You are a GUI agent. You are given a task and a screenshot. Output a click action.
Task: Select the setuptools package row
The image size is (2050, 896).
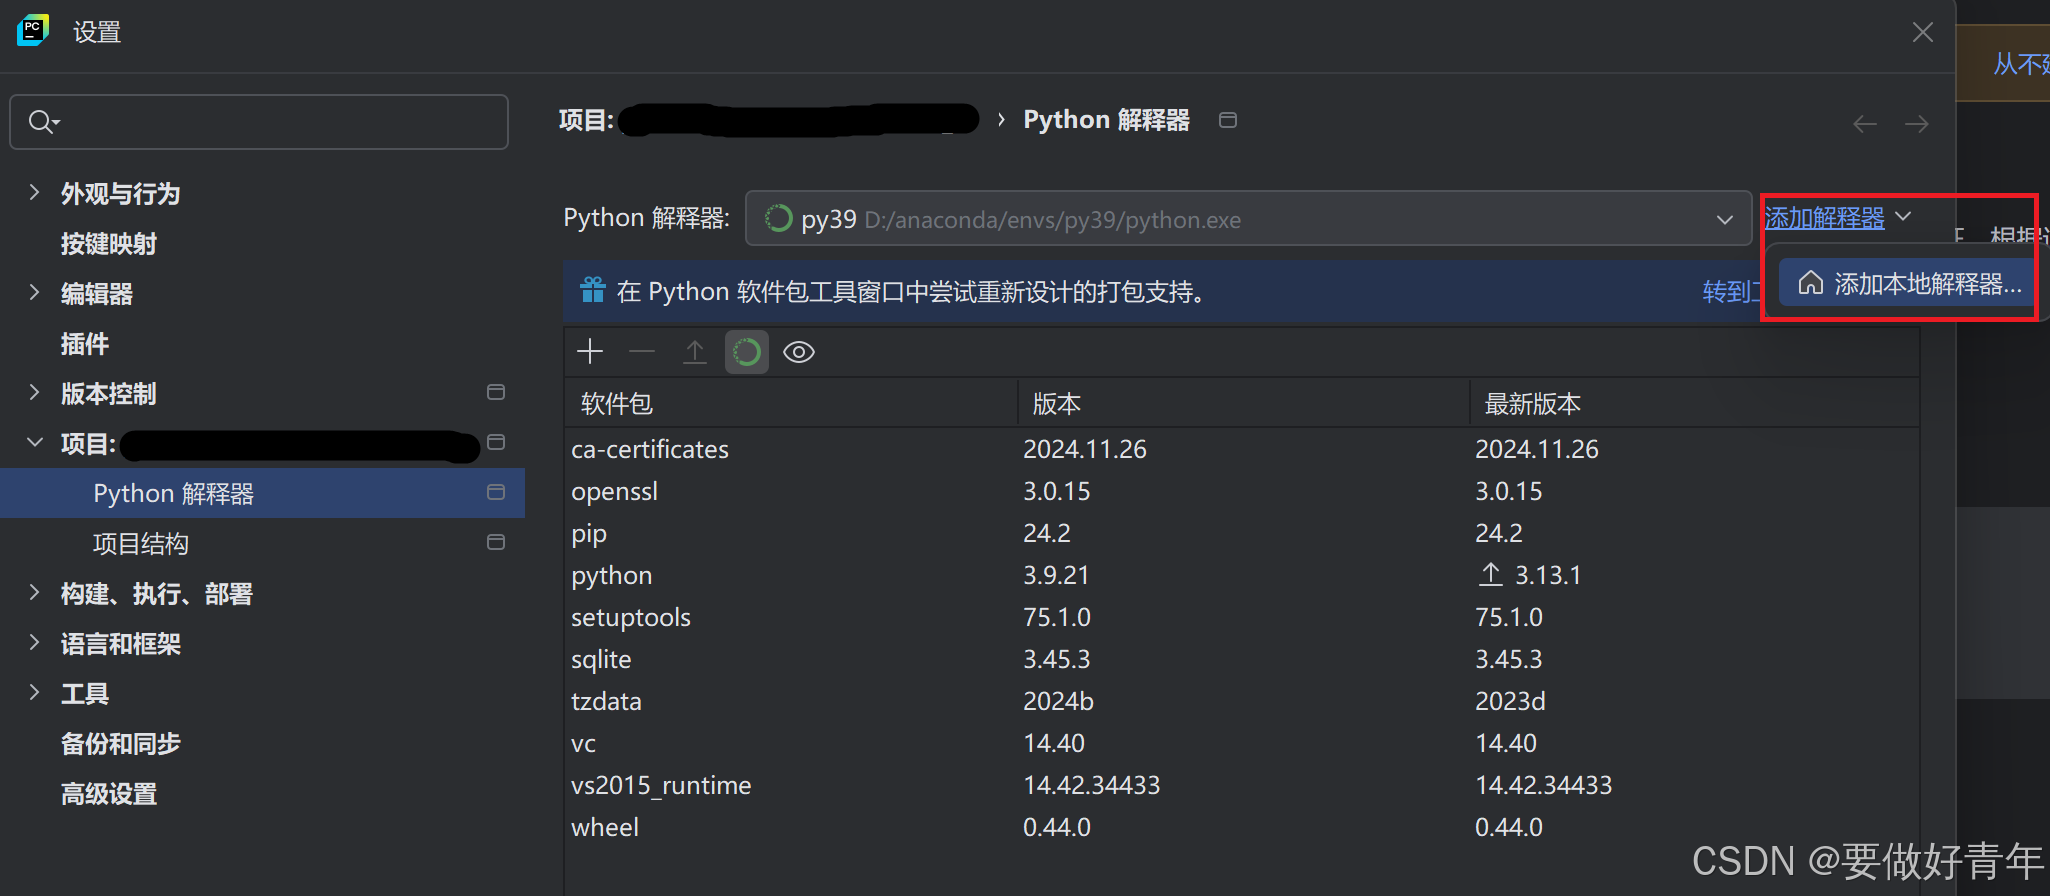pyautogui.click(x=1241, y=617)
